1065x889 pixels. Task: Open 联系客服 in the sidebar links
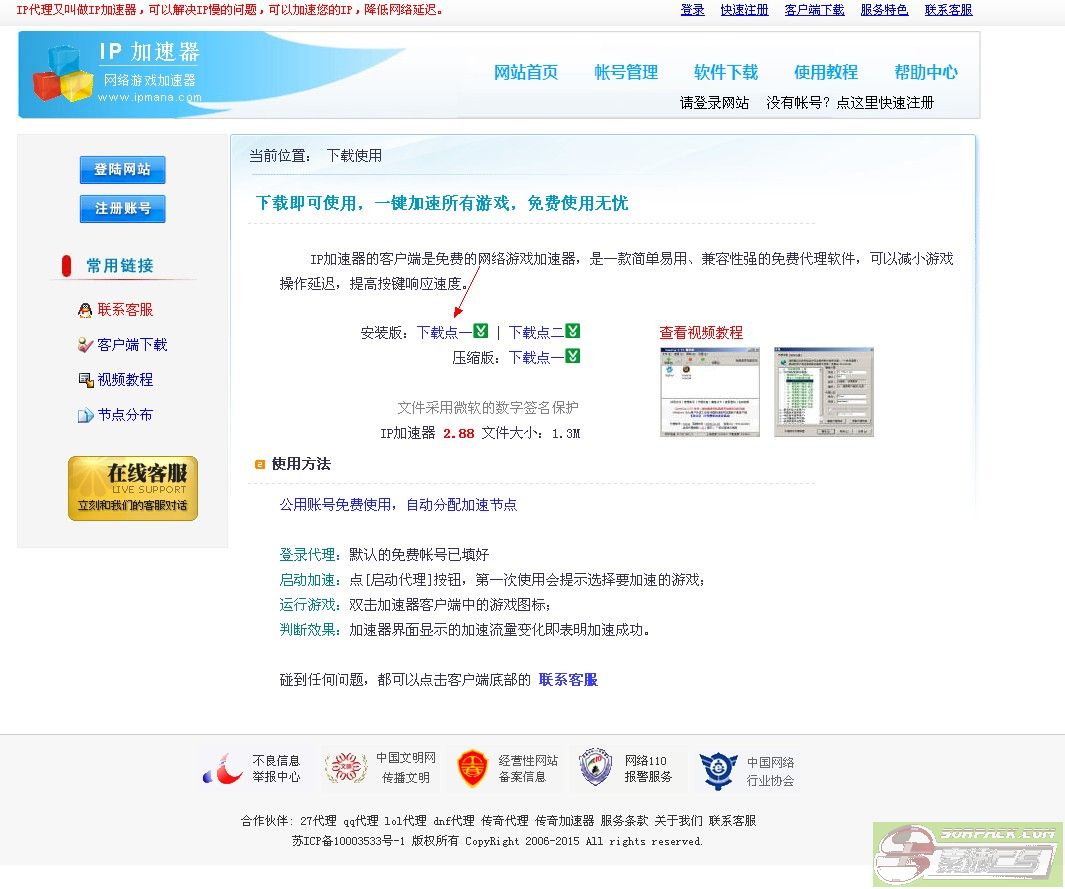125,310
